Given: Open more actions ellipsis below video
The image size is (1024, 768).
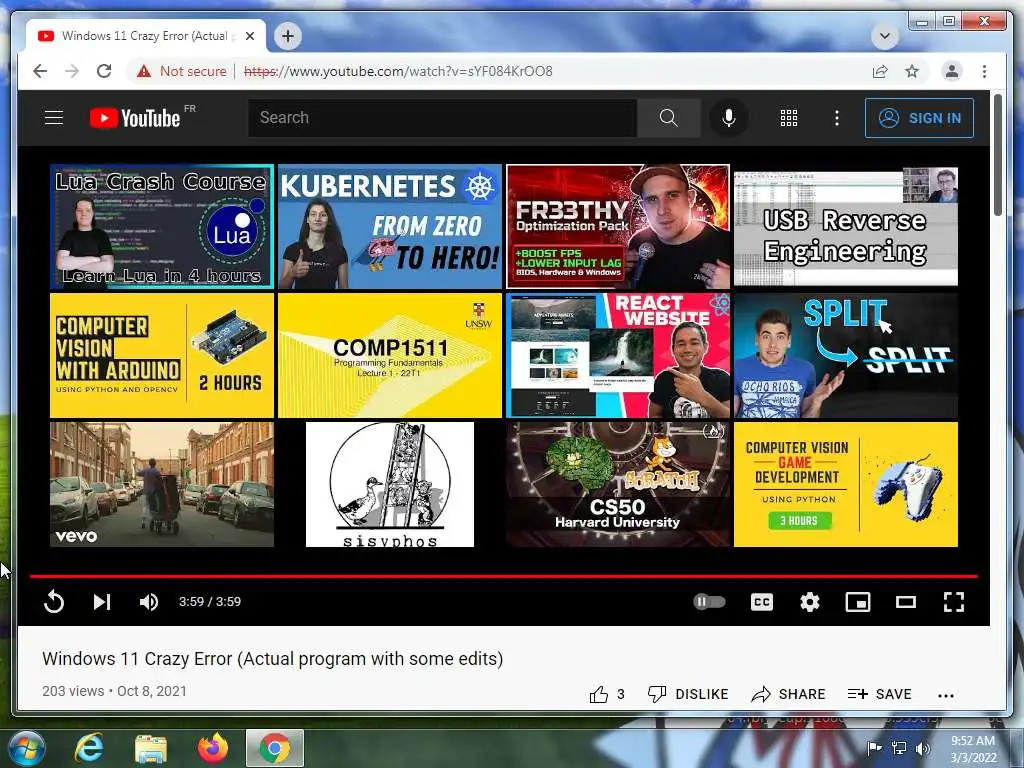Looking at the screenshot, I should 946,696.
